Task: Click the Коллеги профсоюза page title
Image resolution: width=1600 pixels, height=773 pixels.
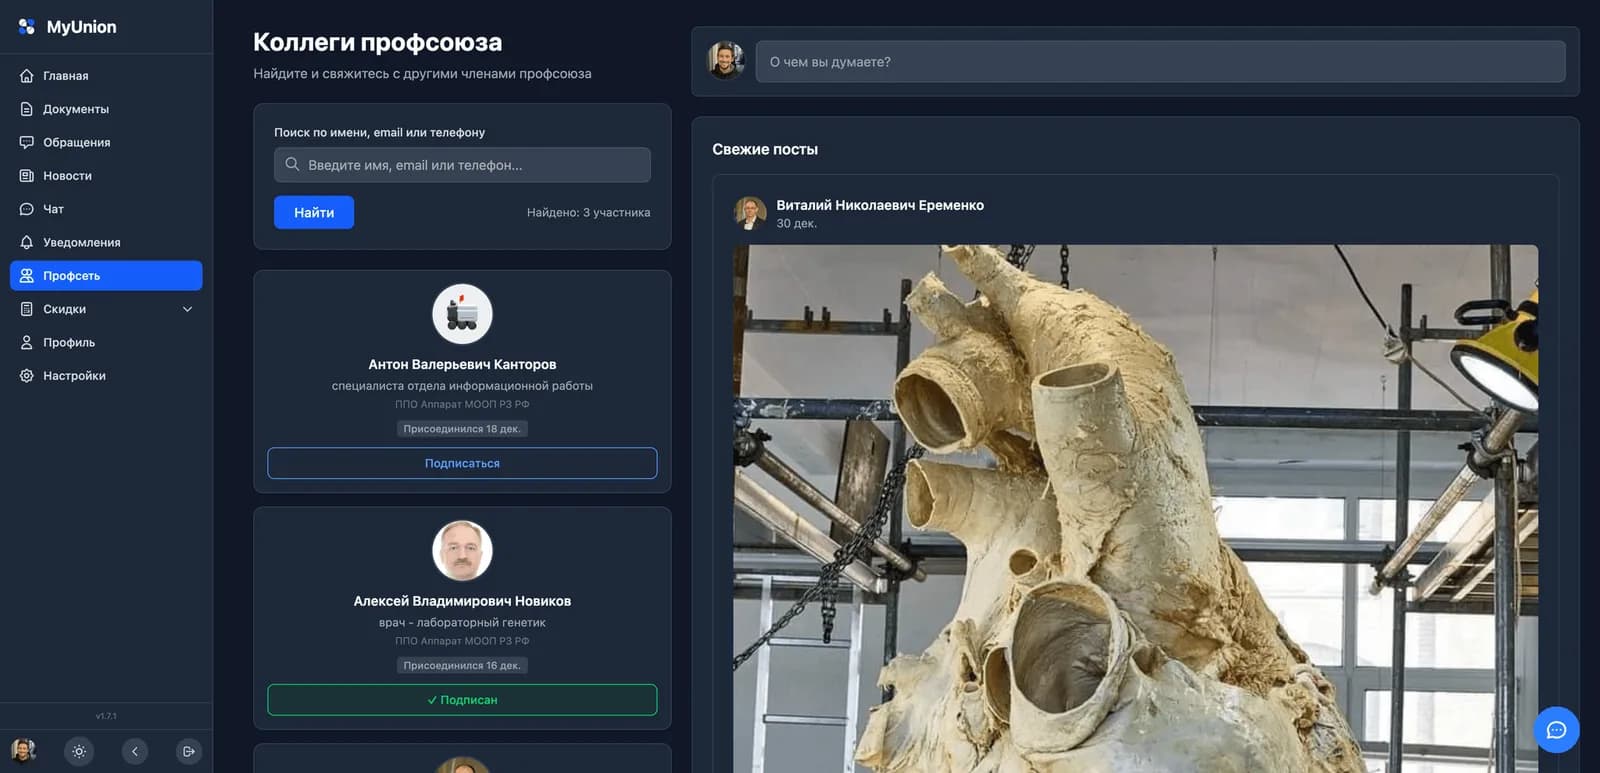Action: [378, 42]
